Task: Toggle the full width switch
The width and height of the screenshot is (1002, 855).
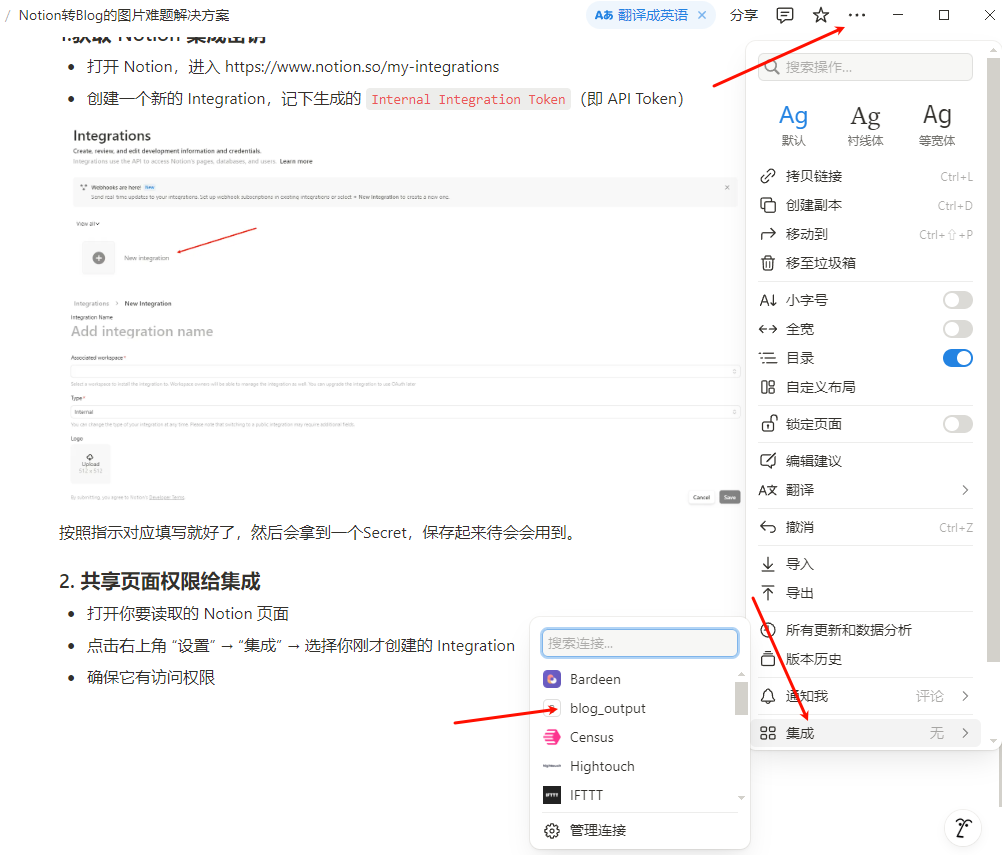Action: click(x=957, y=329)
